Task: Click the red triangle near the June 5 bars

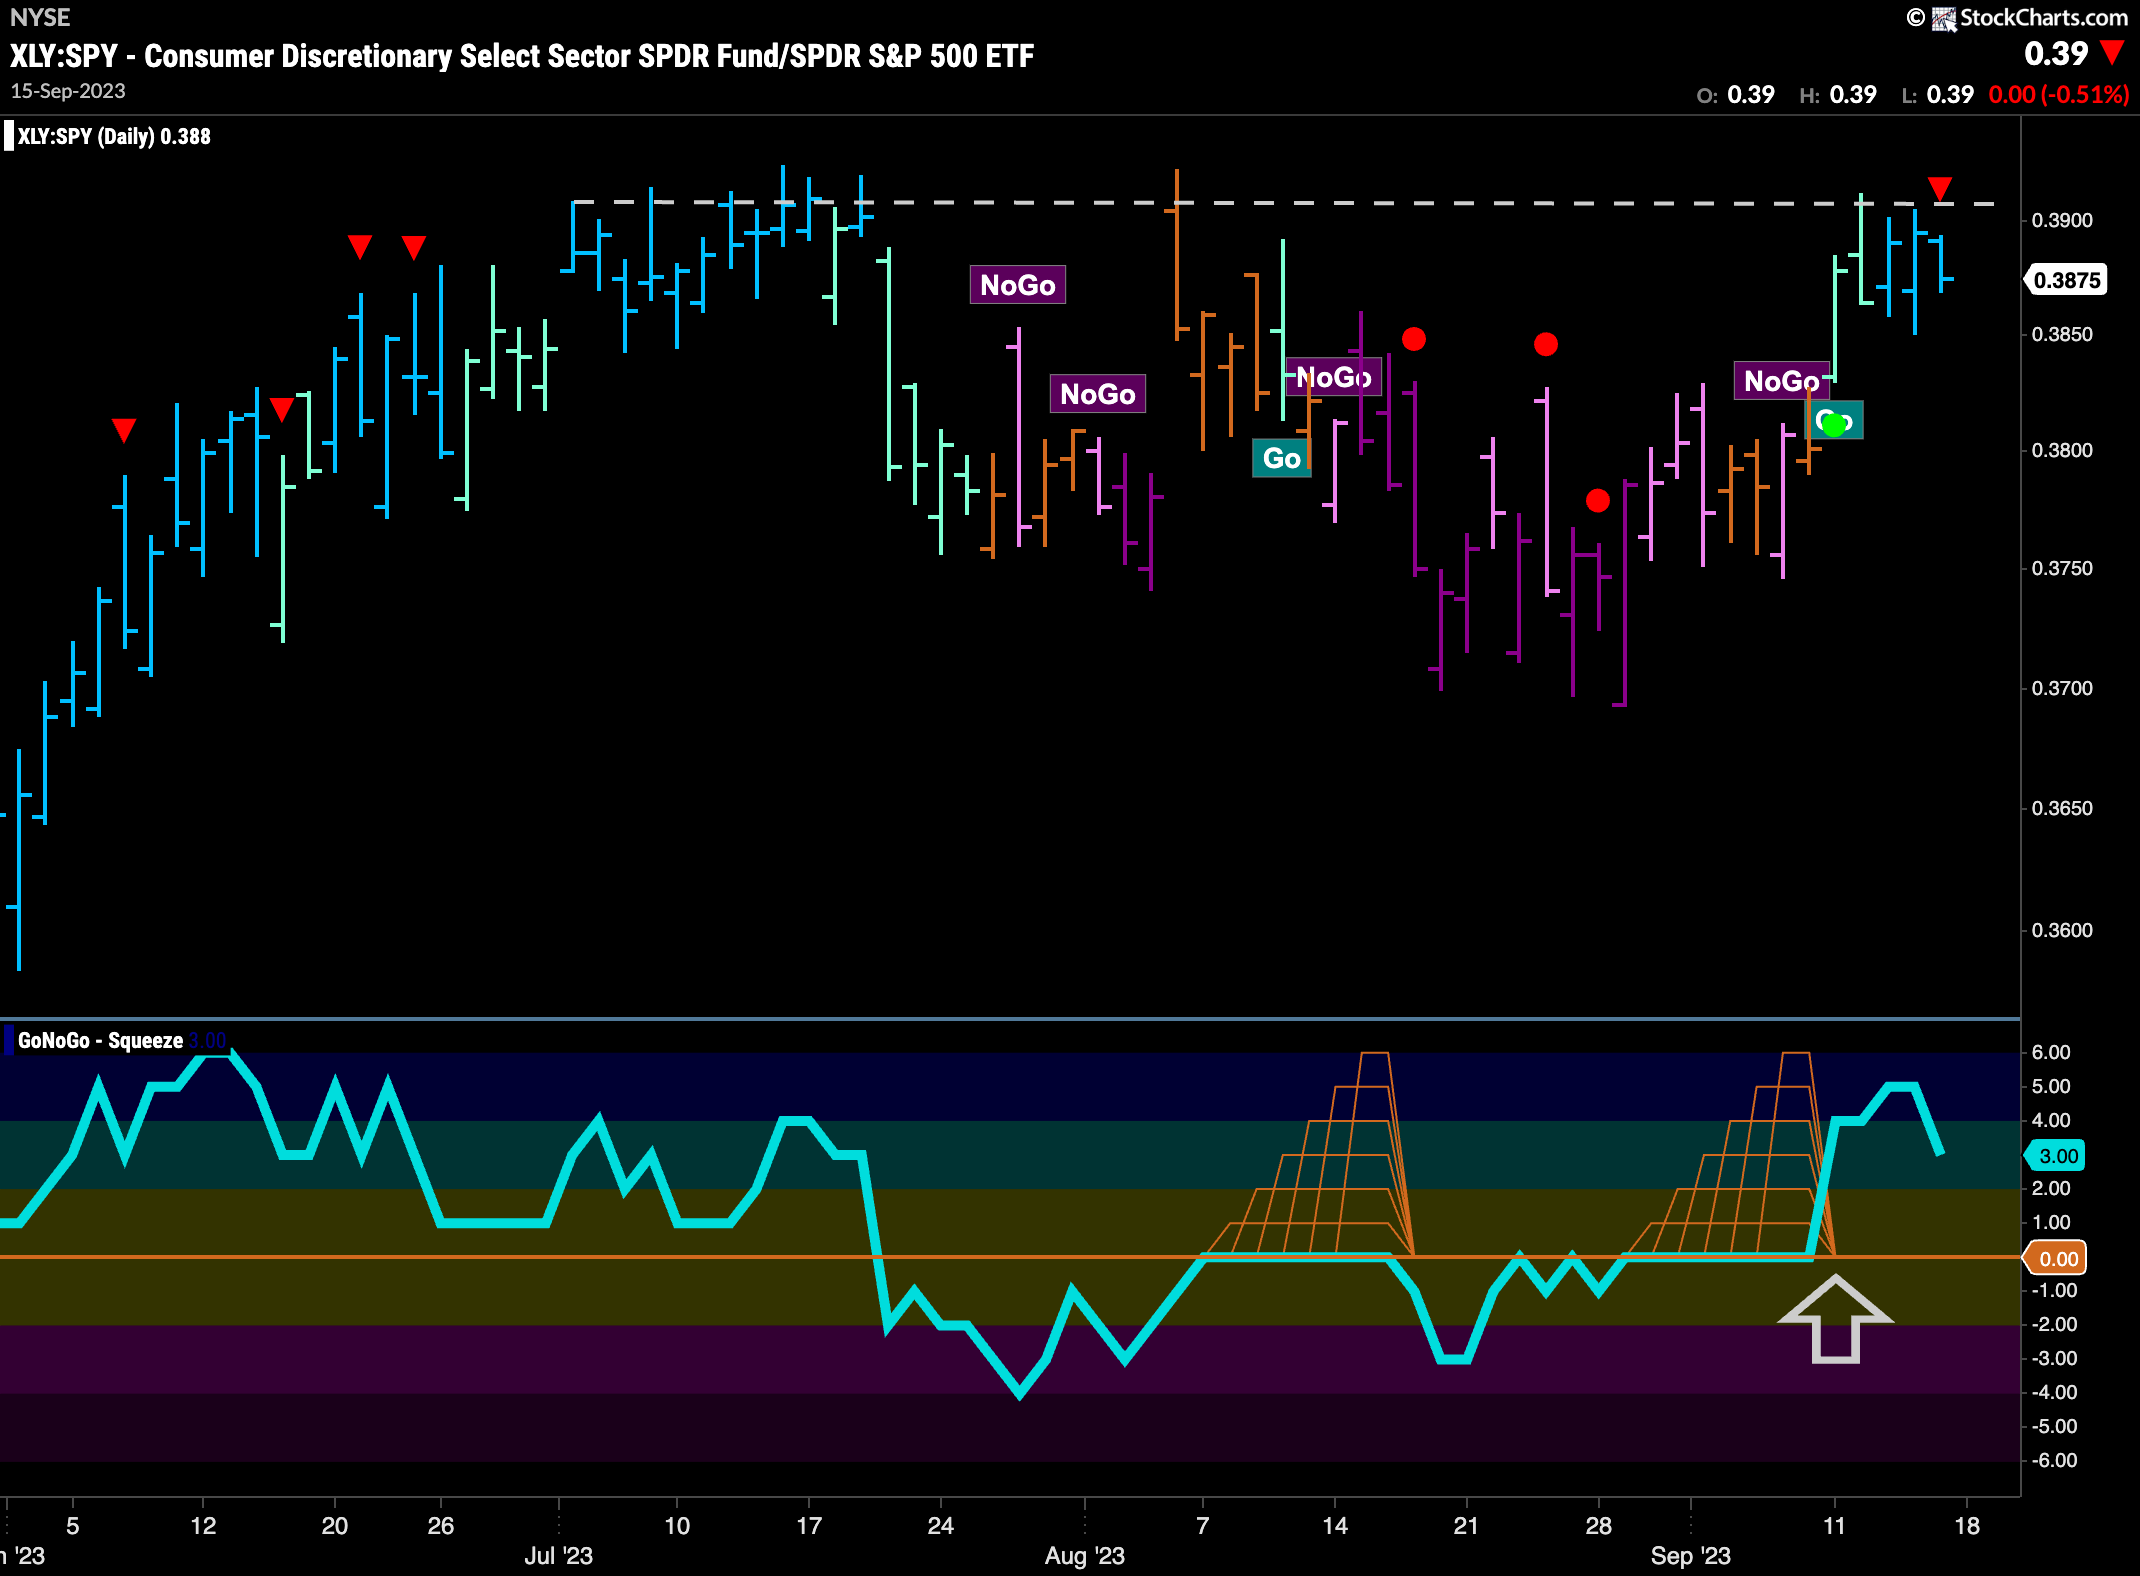Action: click(x=124, y=430)
